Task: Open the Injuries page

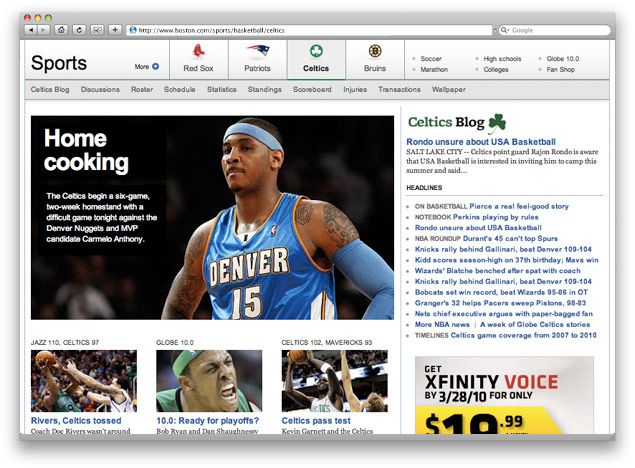Action: pyautogui.click(x=355, y=89)
